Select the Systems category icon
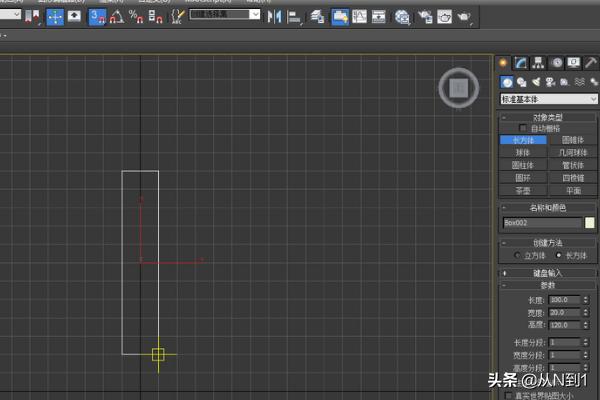 pos(593,82)
